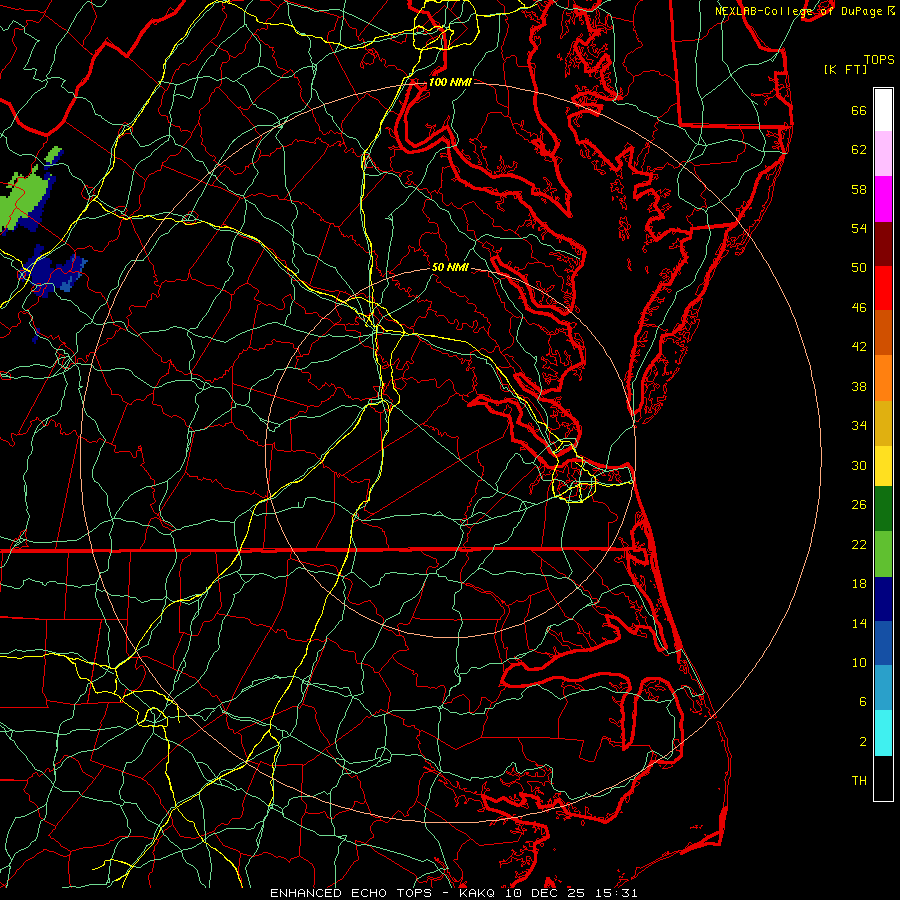The image size is (900, 900).
Task: Click the "6" legend value
Action: (x=862, y=701)
